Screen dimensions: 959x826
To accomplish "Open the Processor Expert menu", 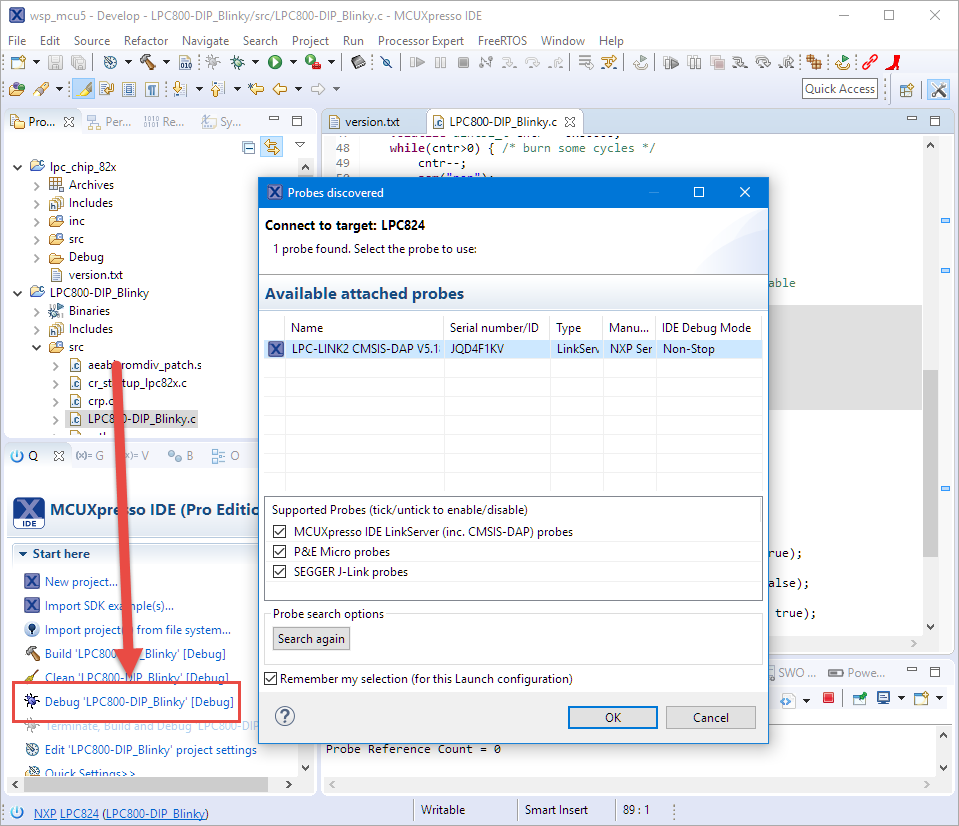I will pyautogui.click(x=420, y=41).
